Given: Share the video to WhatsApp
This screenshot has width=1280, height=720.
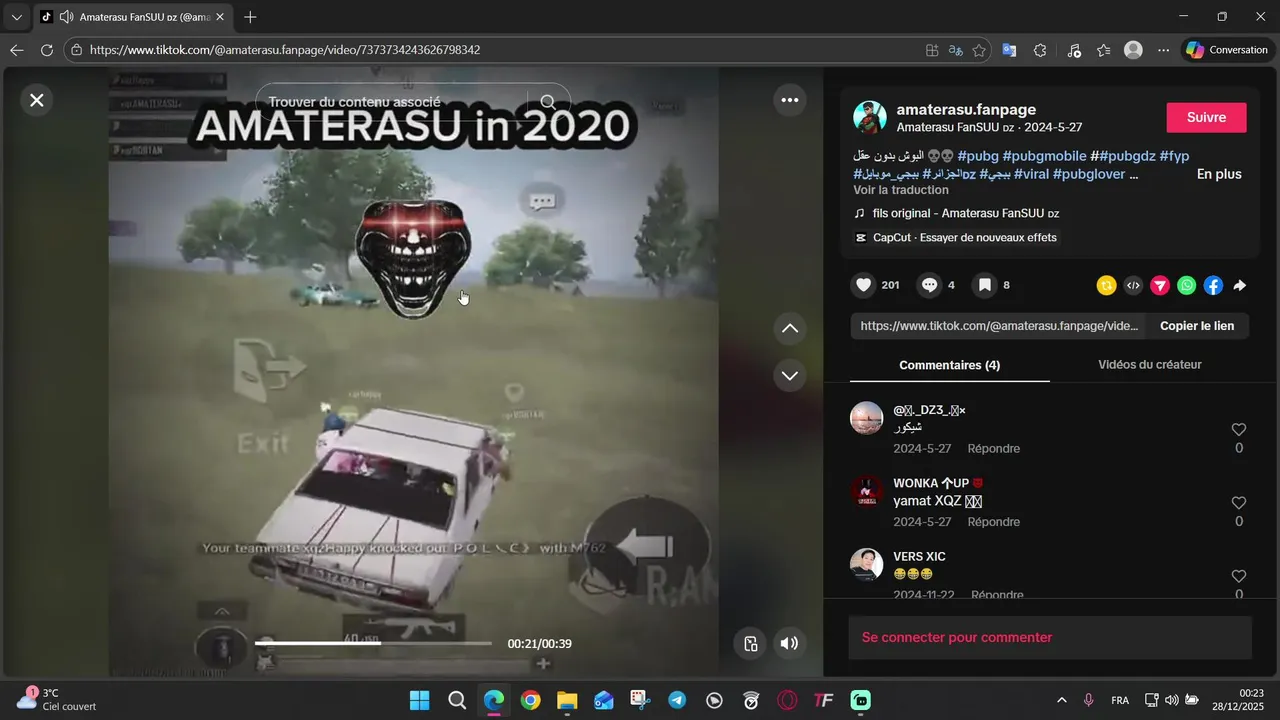Looking at the screenshot, I should point(1186,286).
